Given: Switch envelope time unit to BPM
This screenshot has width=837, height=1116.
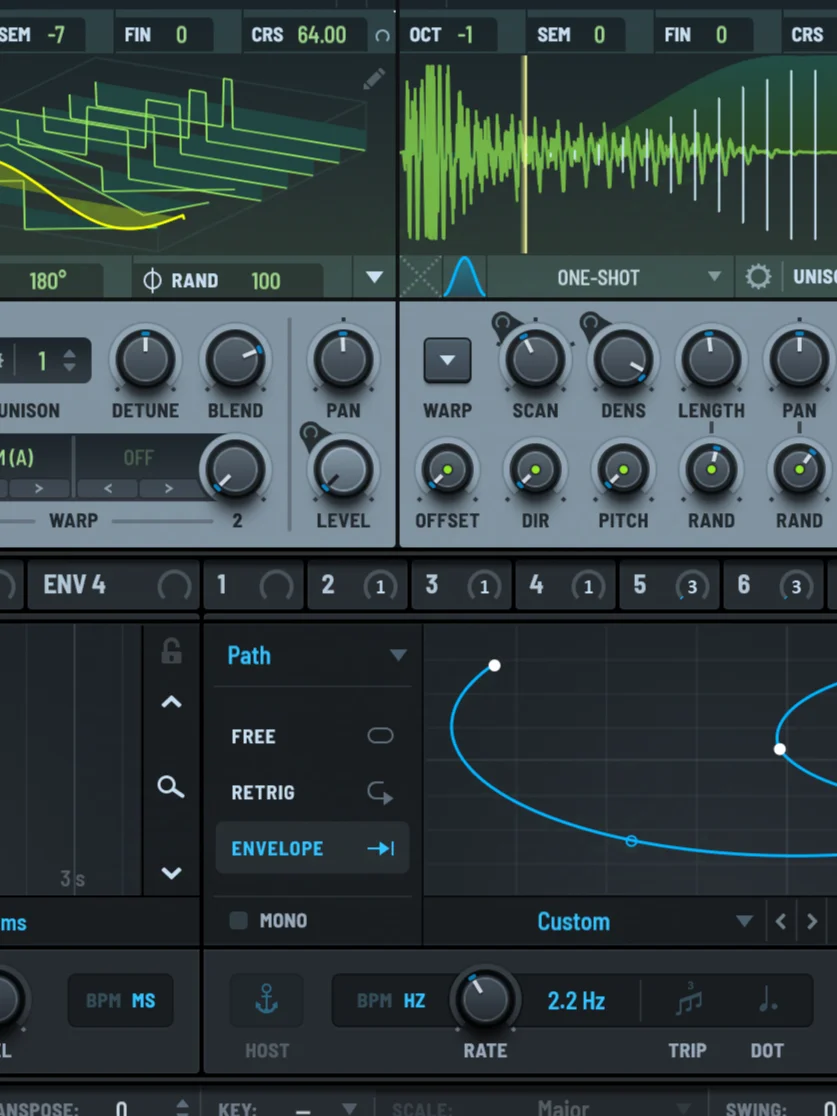Looking at the screenshot, I should click(x=103, y=1001).
